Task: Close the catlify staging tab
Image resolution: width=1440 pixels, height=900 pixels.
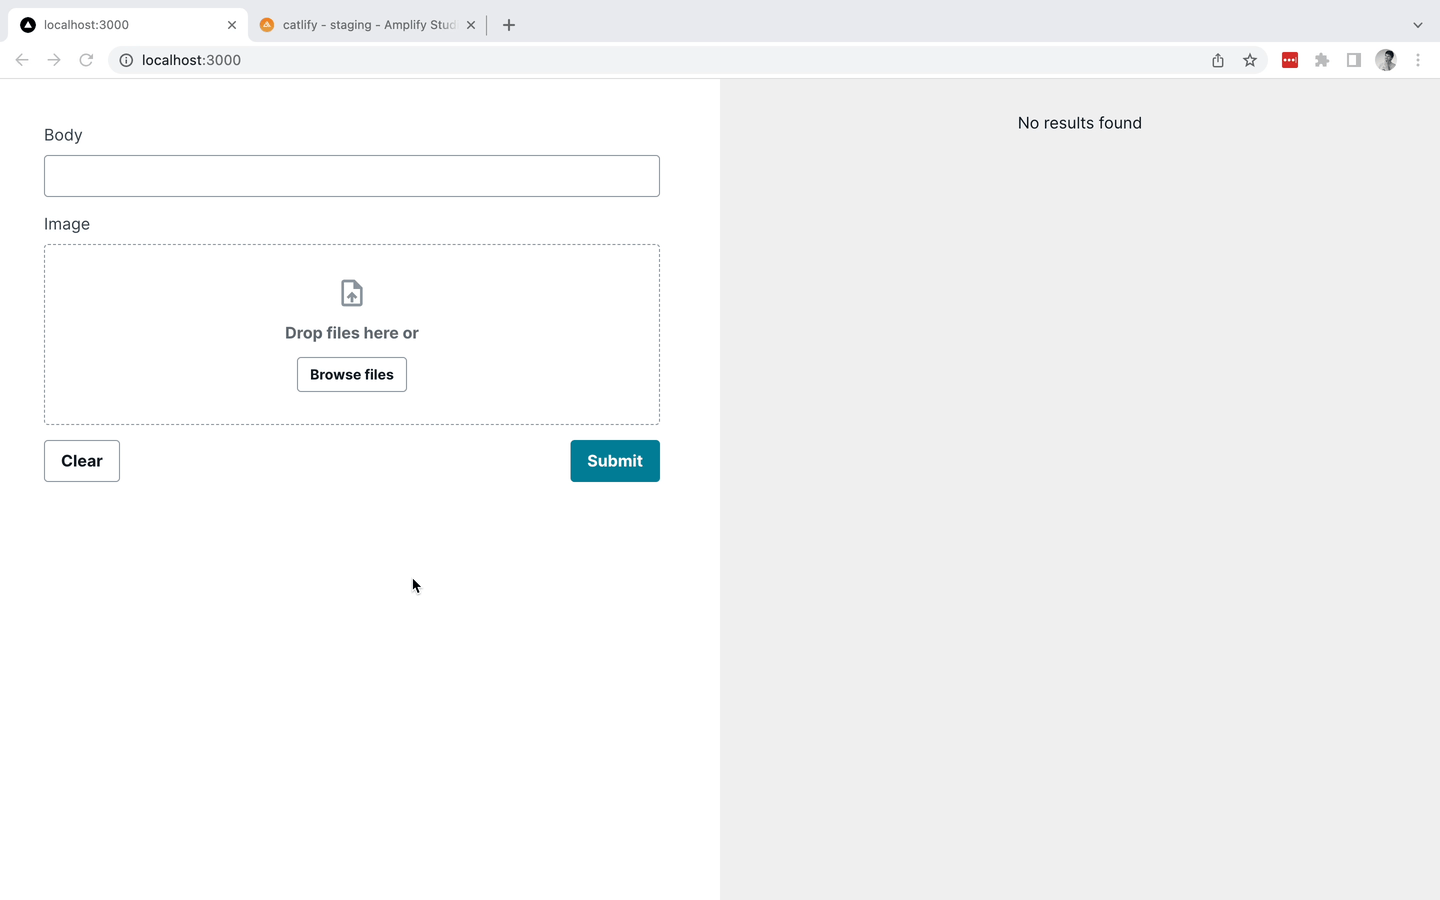Action: [x=470, y=24]
